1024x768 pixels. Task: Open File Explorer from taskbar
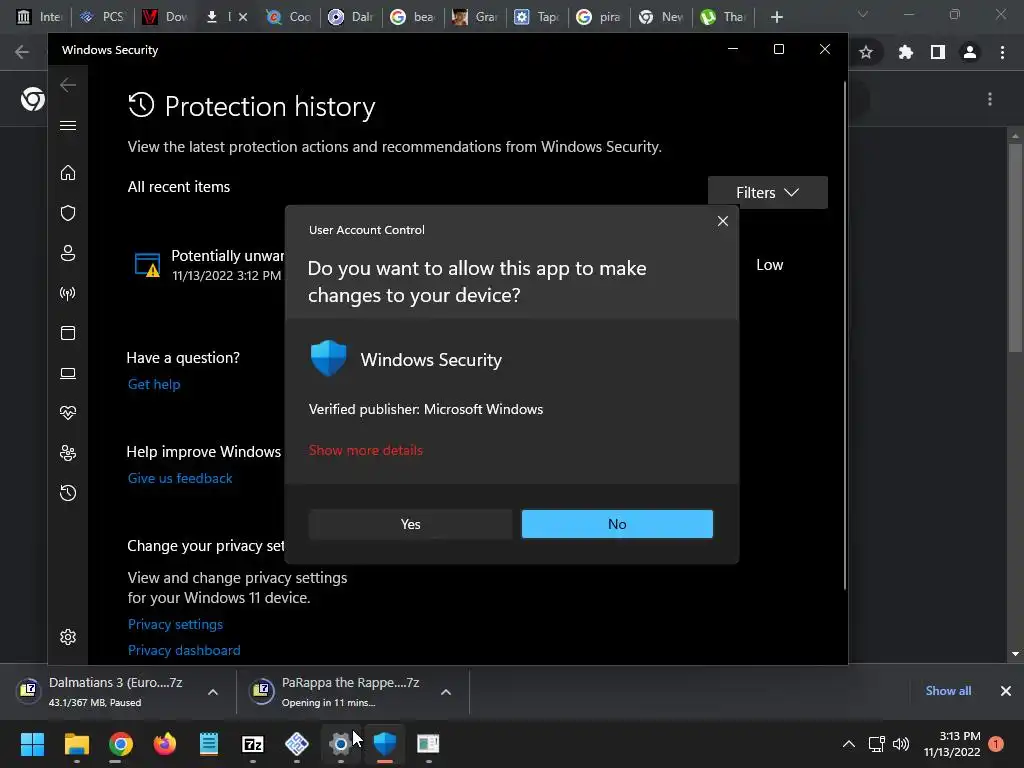76,744
